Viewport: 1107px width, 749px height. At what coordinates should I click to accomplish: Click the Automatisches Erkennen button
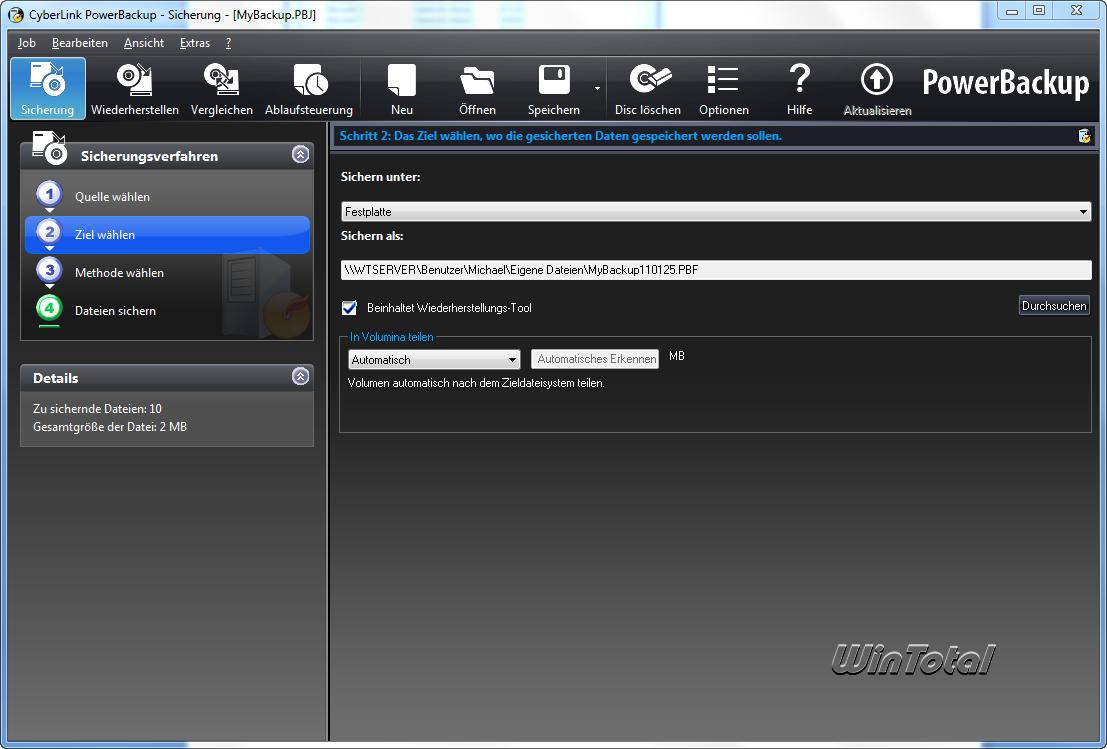(595, 359)
